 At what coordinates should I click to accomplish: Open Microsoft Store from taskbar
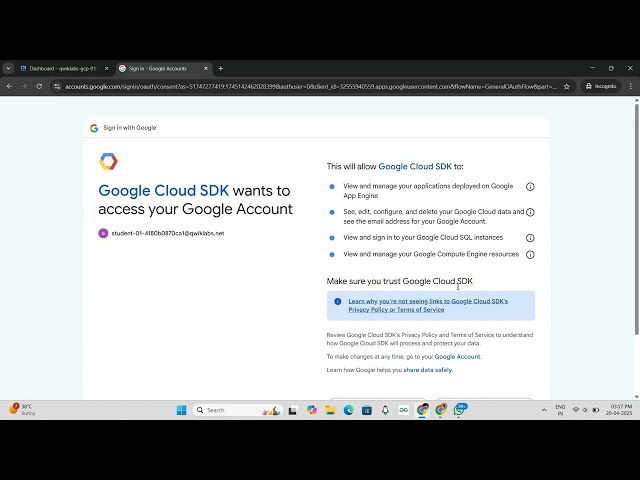pyautogui.click(x=367, y=410)
